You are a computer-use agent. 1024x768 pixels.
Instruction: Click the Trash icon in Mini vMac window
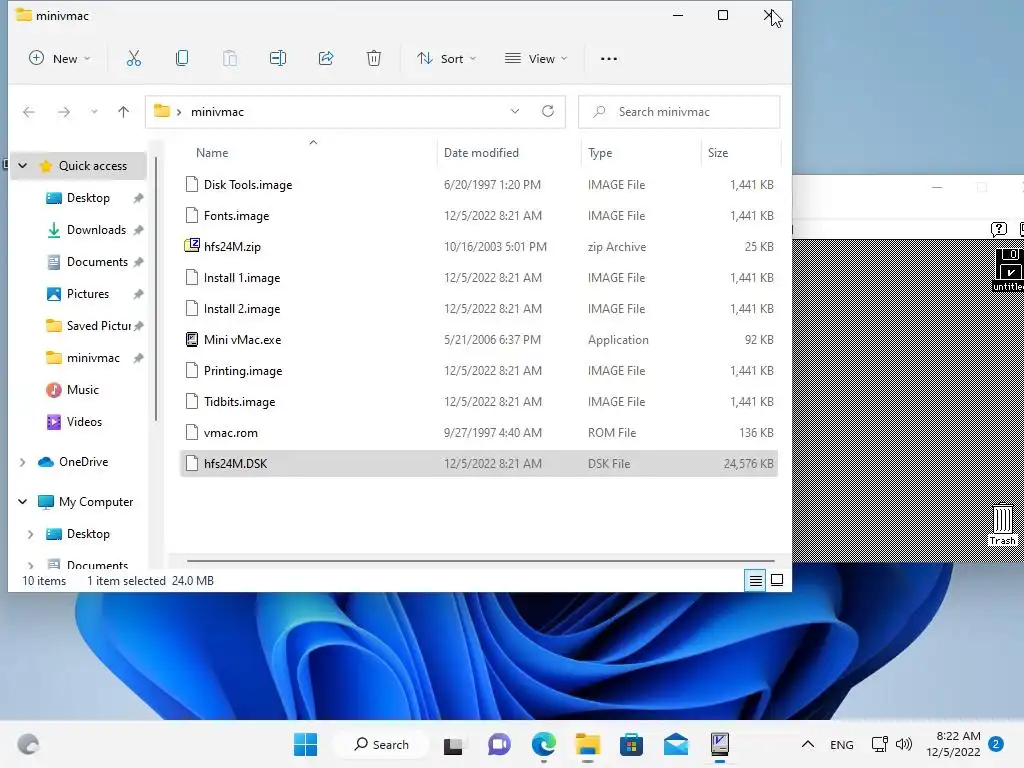[1002, 524]
